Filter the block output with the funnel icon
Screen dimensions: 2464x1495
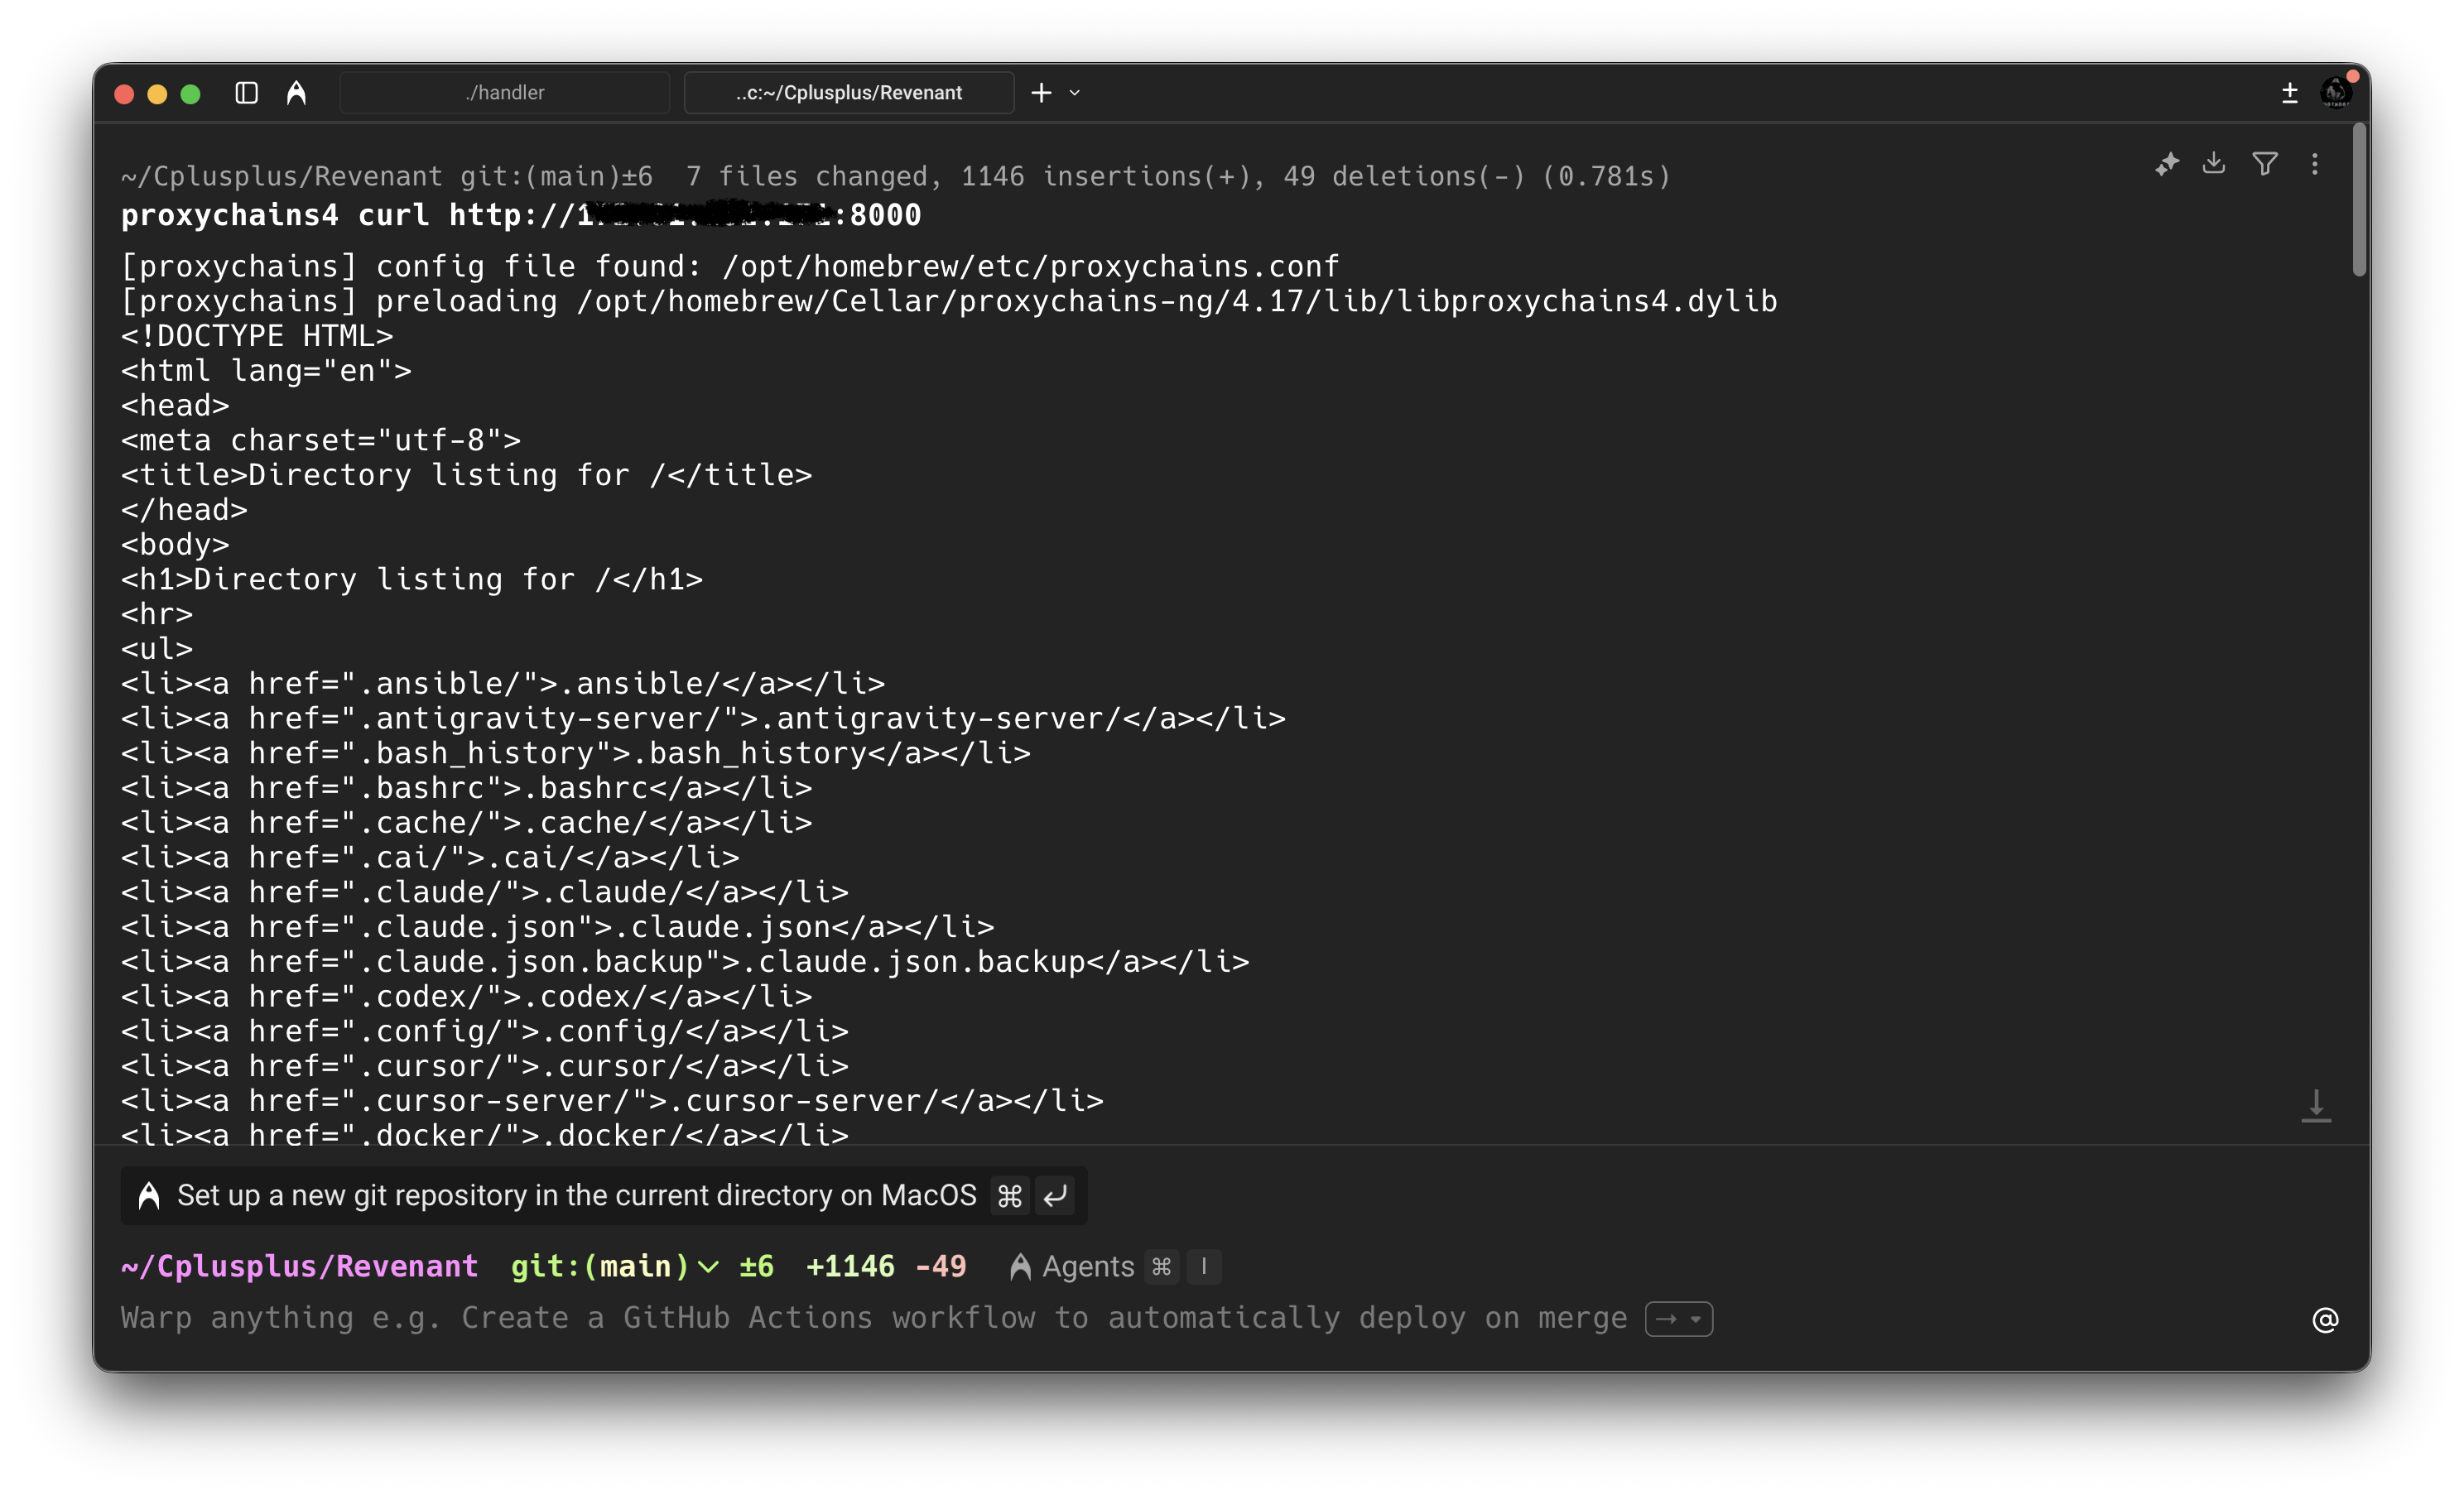click(2265, 163)
